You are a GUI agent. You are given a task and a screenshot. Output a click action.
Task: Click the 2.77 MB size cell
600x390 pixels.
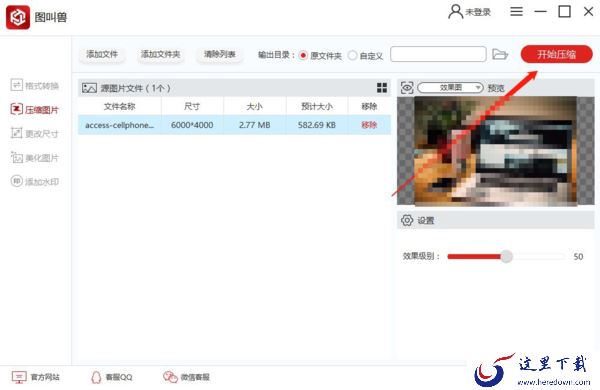tap(254, 125)
